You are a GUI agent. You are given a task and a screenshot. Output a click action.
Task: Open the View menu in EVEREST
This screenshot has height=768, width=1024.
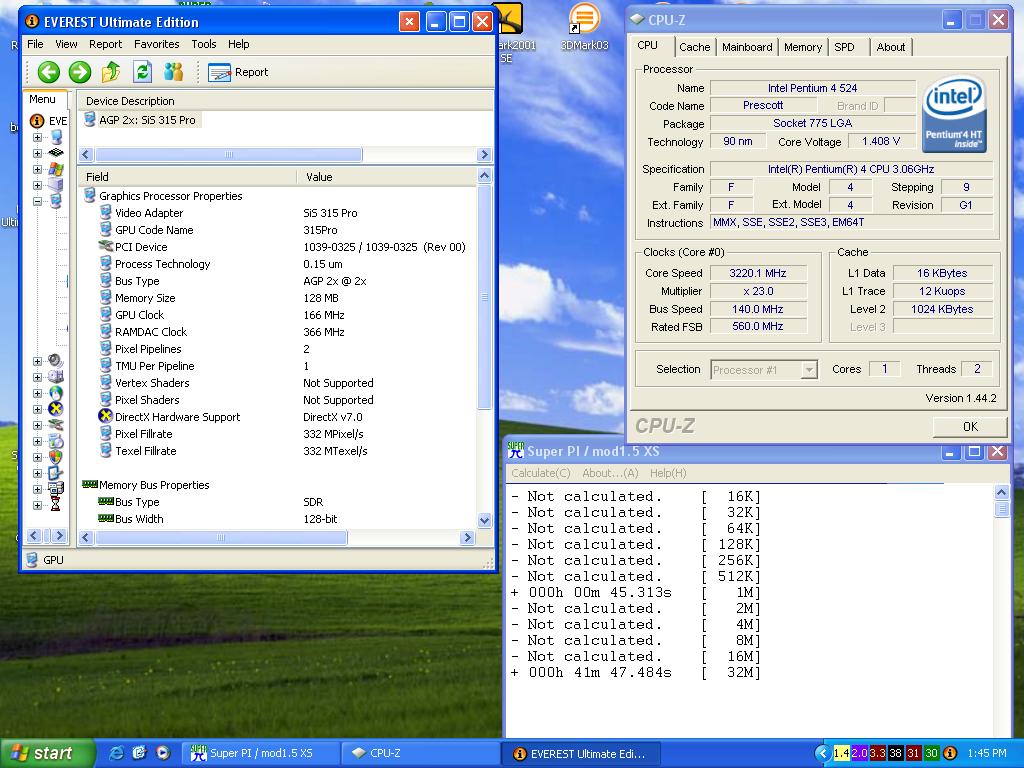(66, 44)
